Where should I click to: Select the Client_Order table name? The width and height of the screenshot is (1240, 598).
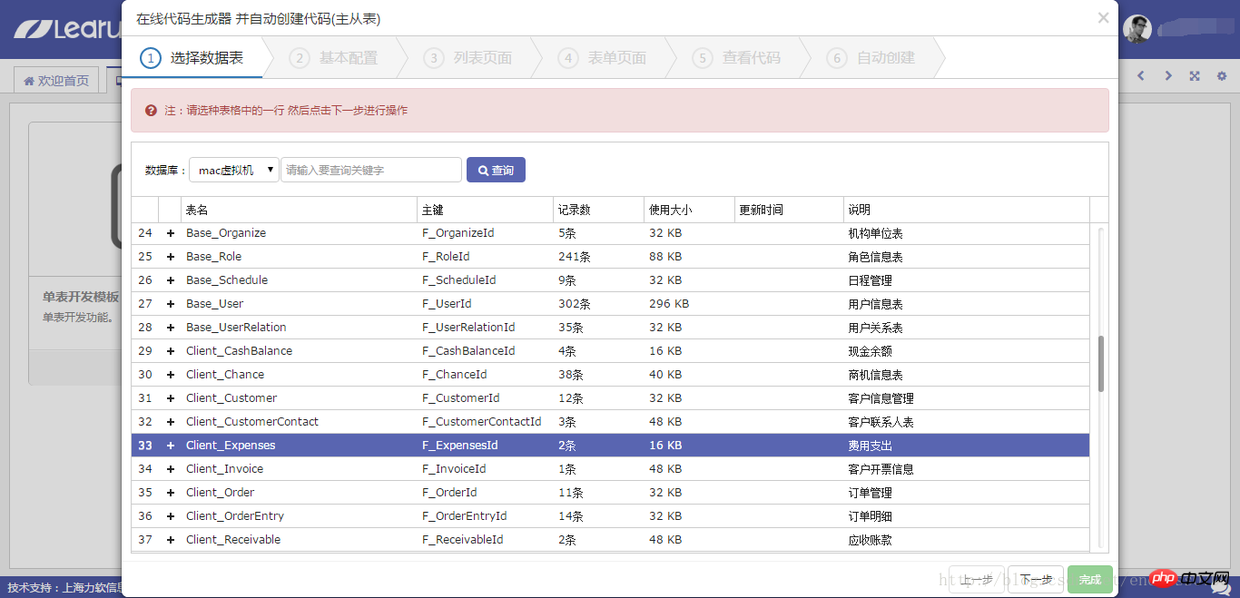tap(220, 493)
